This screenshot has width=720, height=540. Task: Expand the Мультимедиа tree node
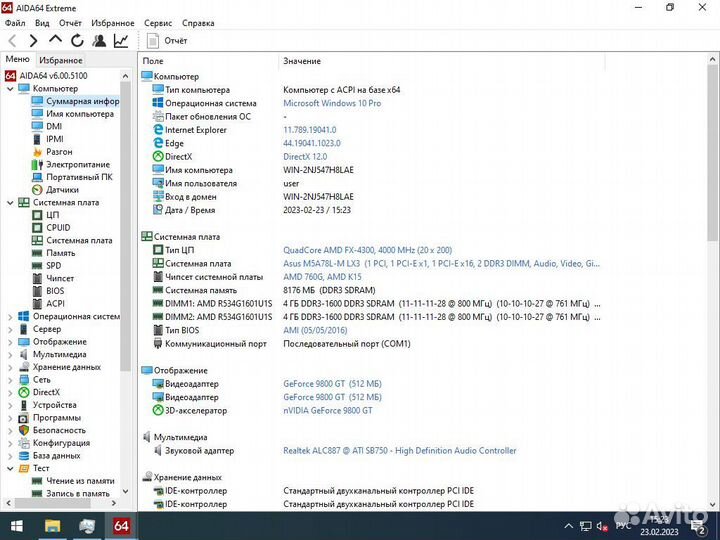coord(10,354)
